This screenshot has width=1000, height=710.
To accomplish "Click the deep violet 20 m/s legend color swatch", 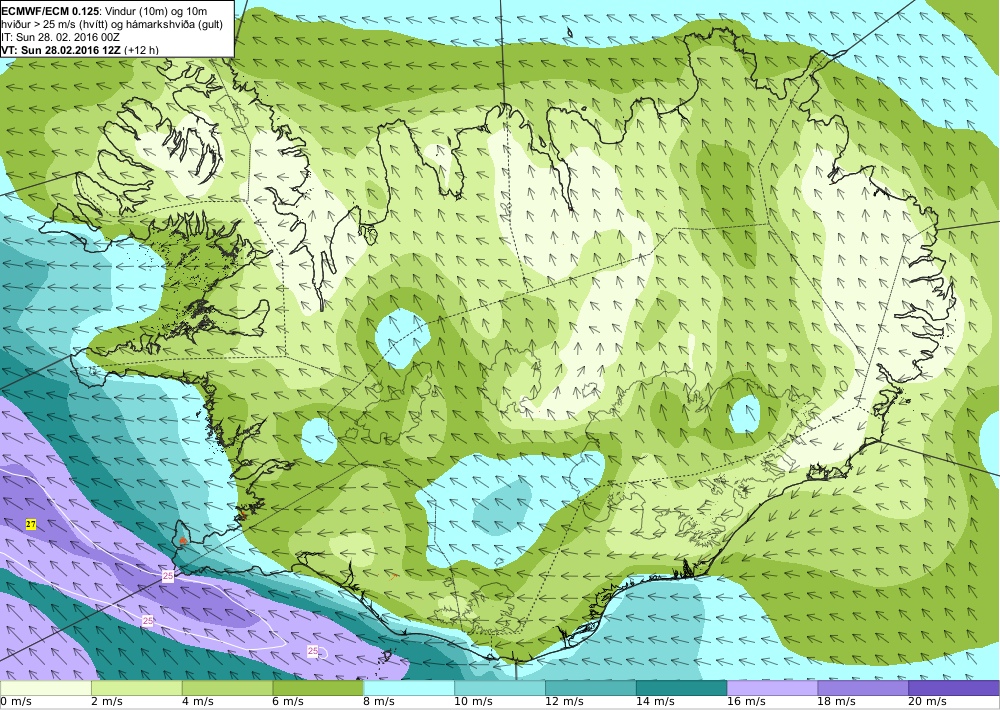I will [x=954, y=688].
